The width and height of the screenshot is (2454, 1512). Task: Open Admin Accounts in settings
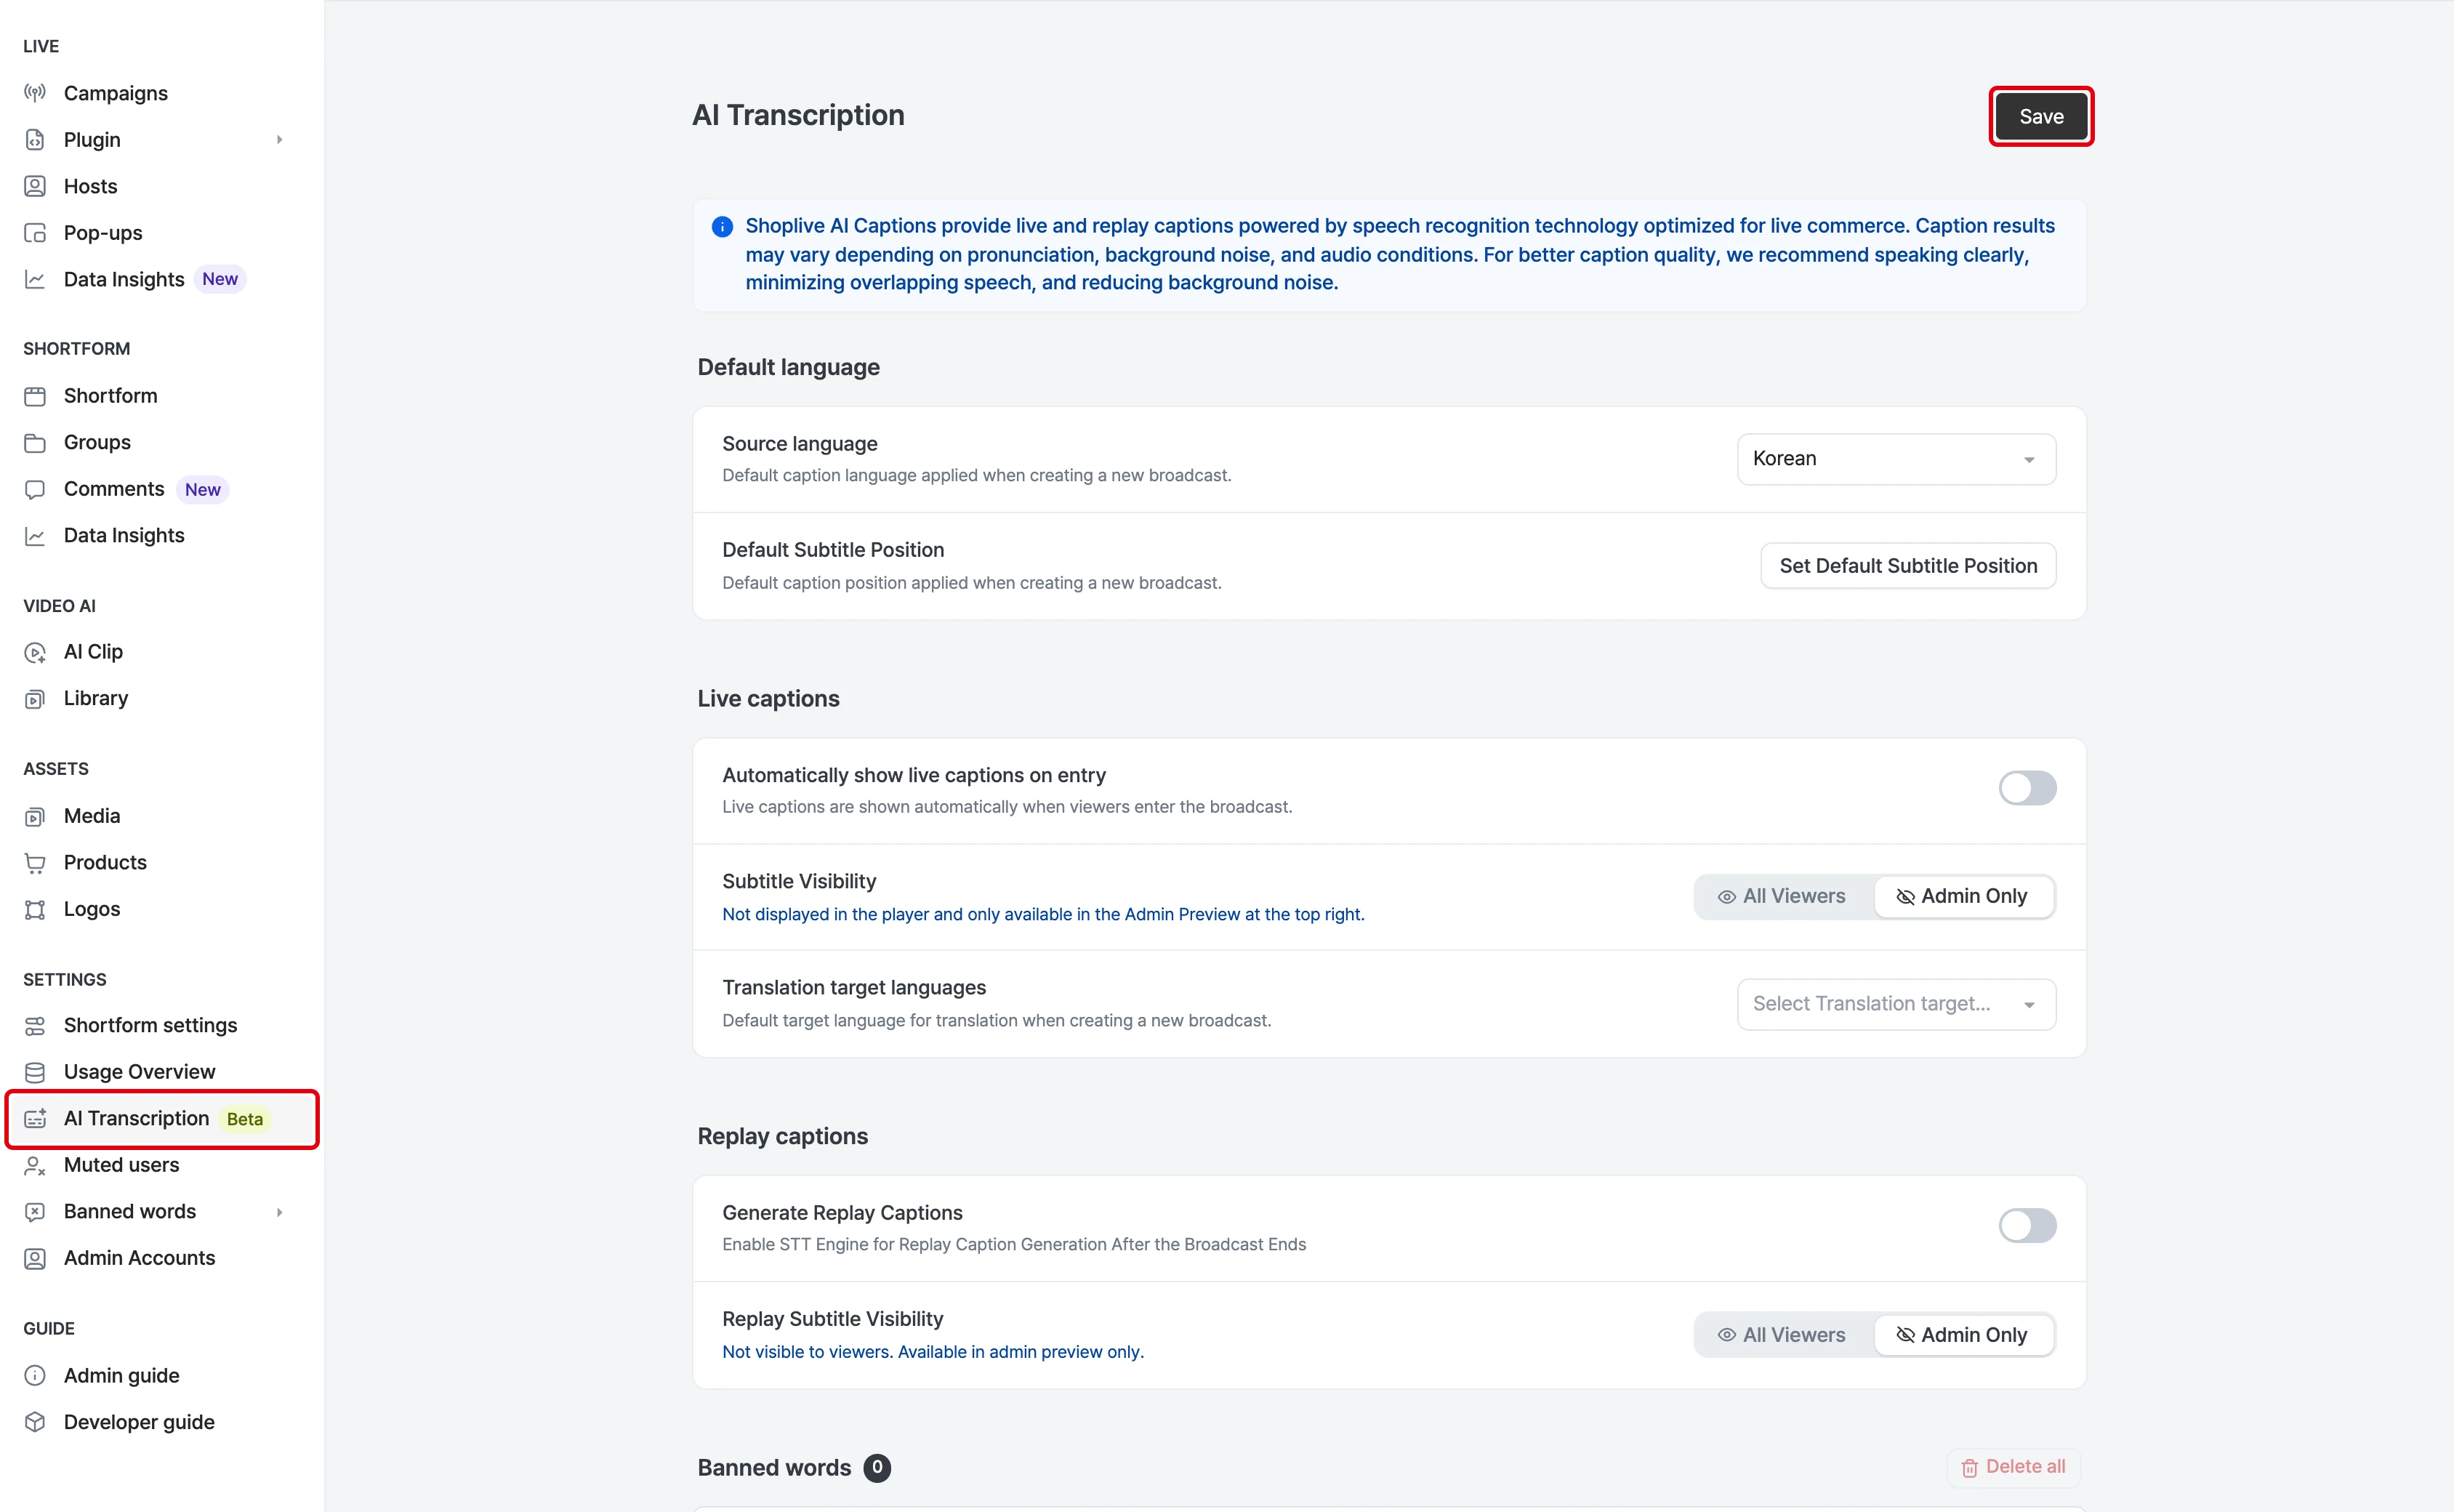139,1258
